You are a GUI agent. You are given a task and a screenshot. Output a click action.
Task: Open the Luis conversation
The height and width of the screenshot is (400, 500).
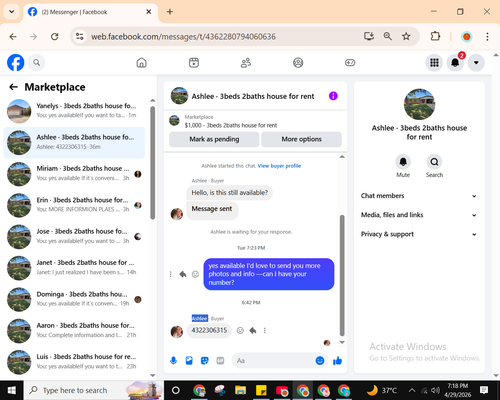74,361
